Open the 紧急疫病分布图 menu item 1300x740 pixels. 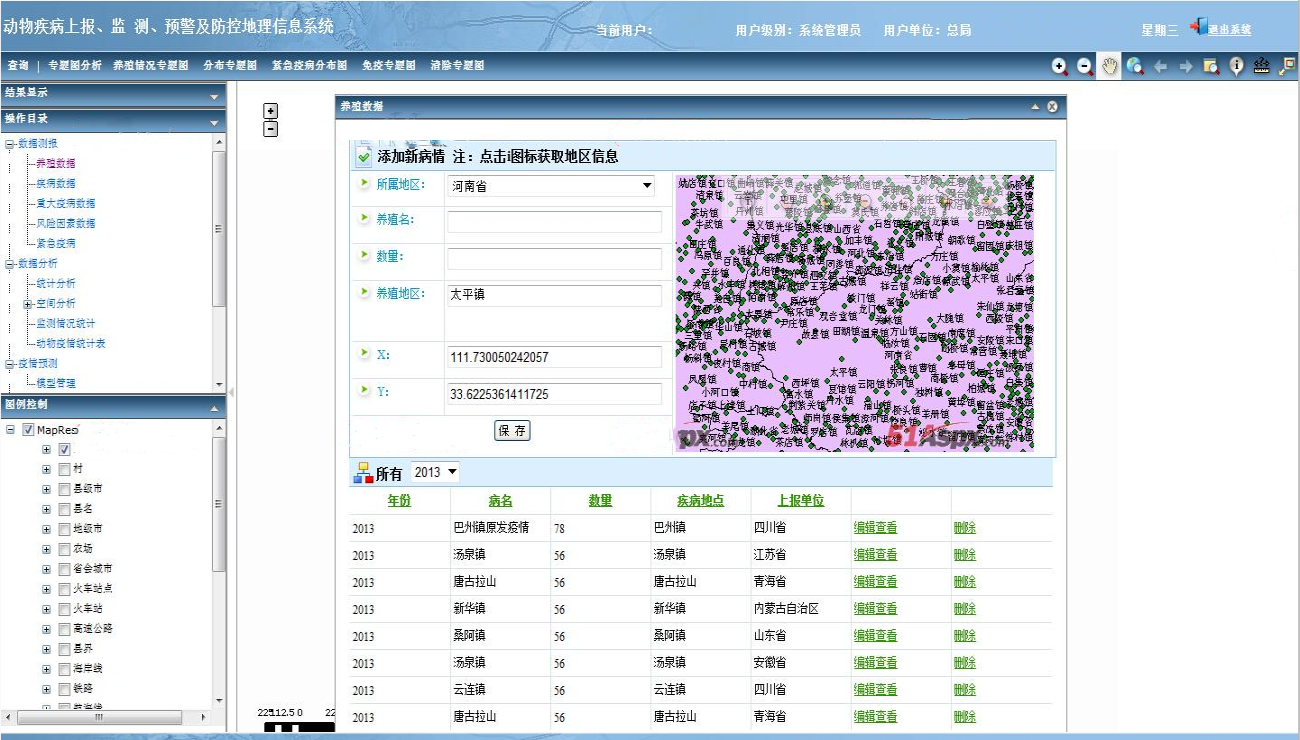(309, 65)
